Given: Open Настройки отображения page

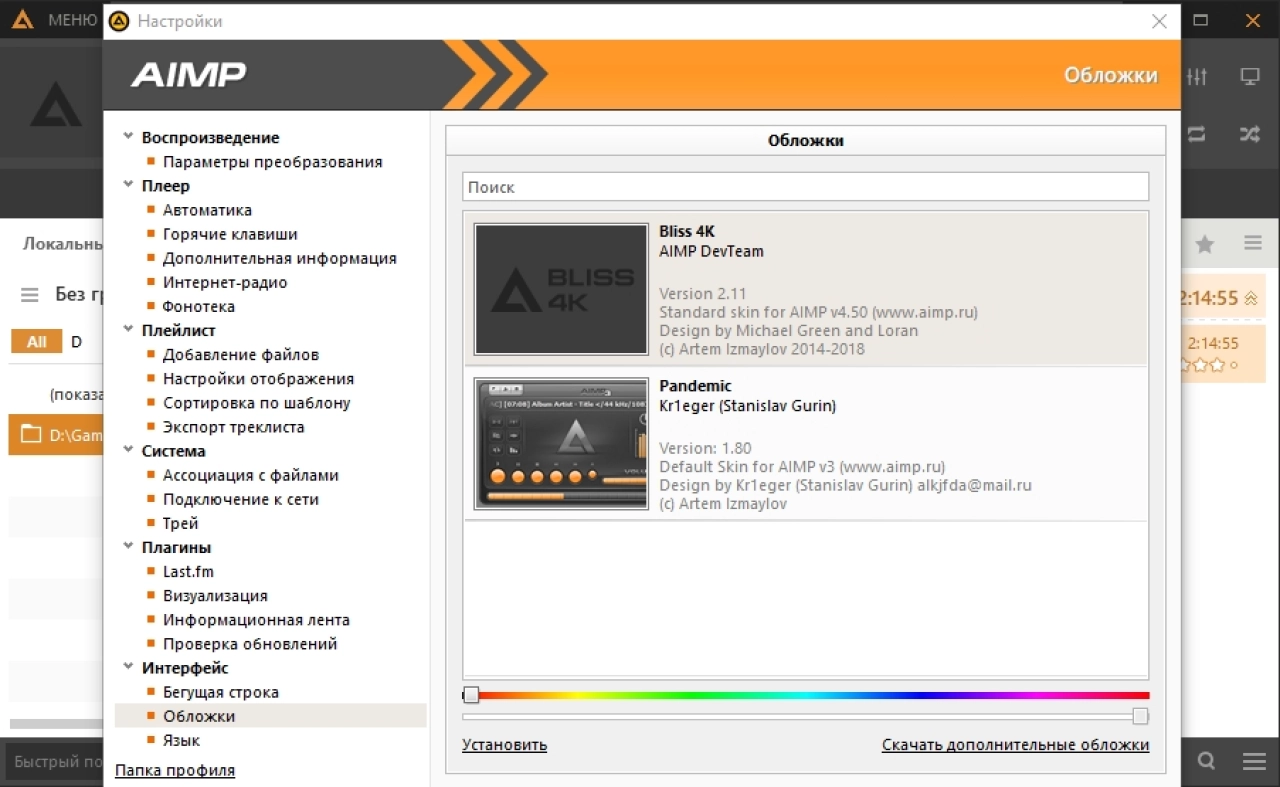Looking at the screenshot, I should [x=258, y=379].
